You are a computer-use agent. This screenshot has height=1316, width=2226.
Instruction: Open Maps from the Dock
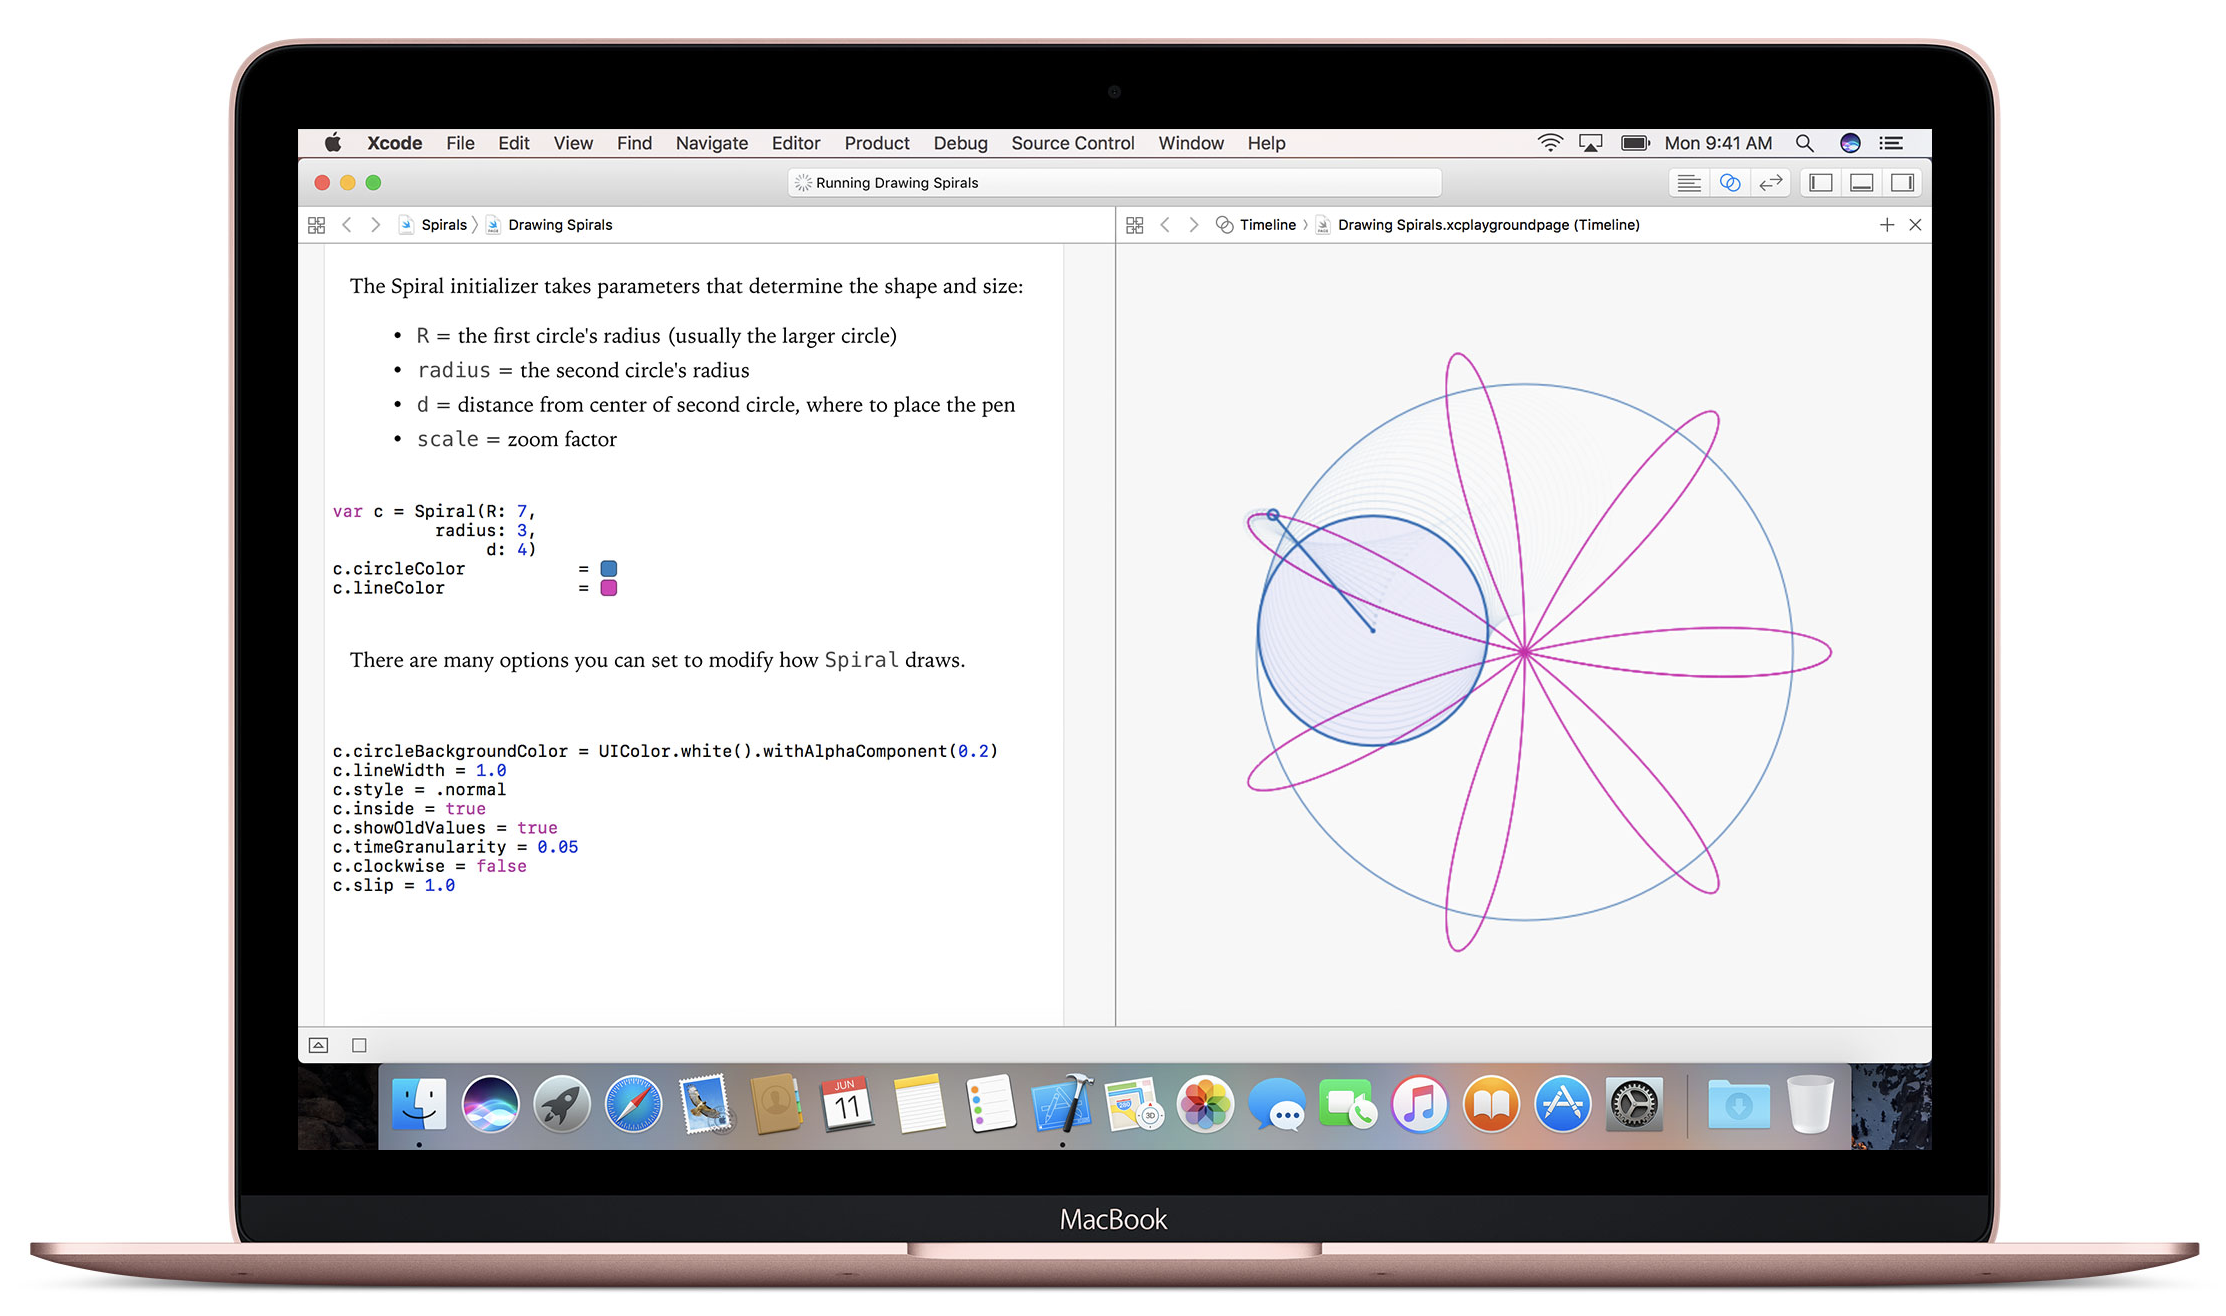pyautogui.click(x=1134, y=1104)
